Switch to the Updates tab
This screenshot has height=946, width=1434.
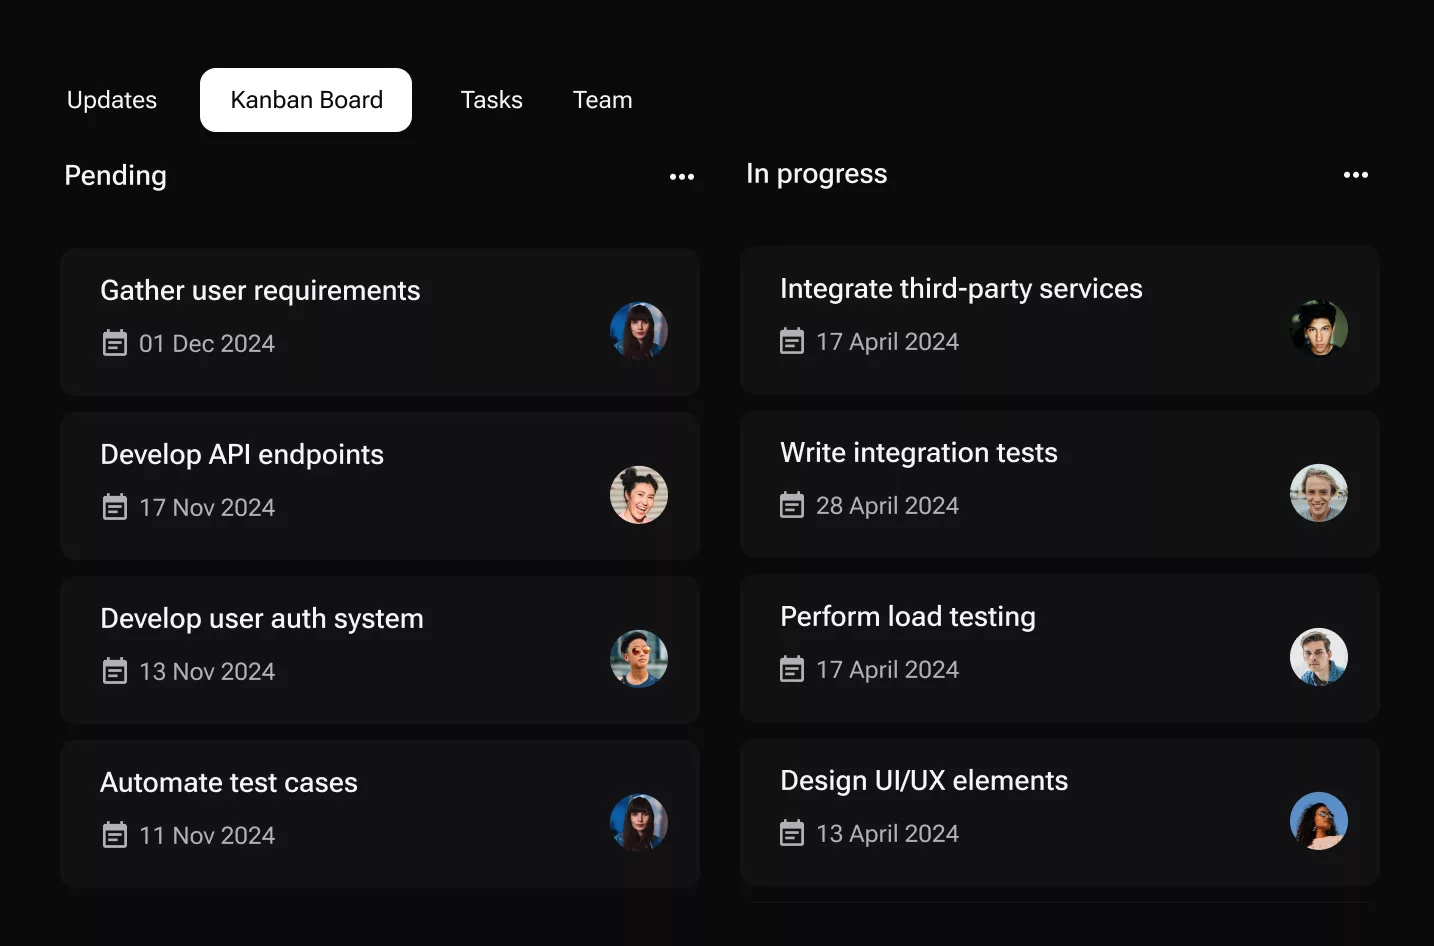click(112, 100)
